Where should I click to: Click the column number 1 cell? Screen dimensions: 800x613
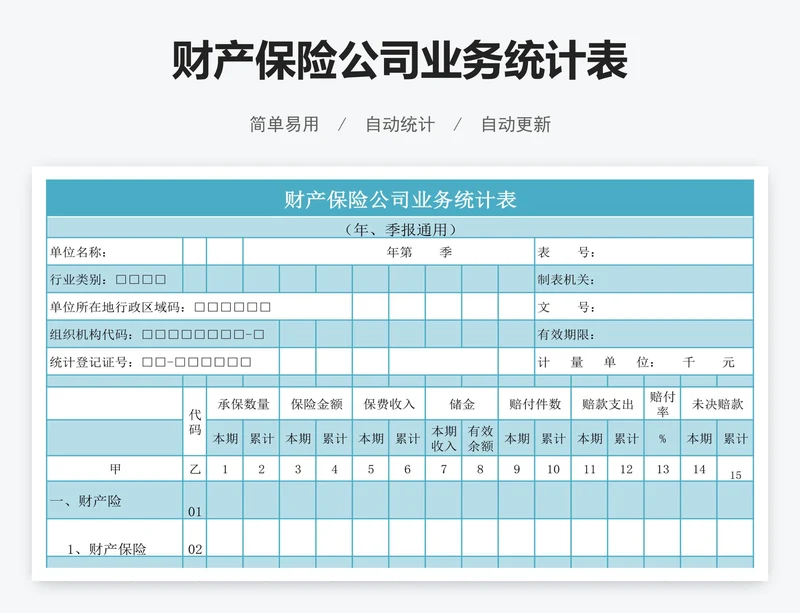(x=225, y=469)
